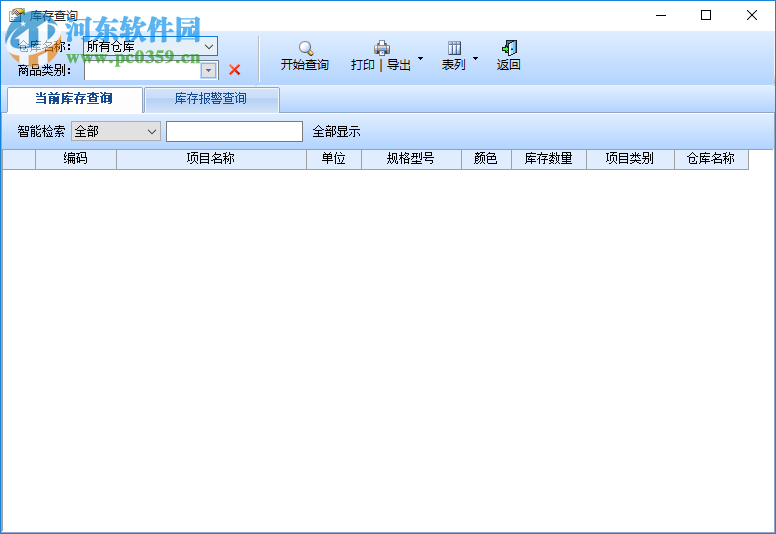Sort by the 仓库名称 column header
The image size is (776, 534).
coord(711,159)
